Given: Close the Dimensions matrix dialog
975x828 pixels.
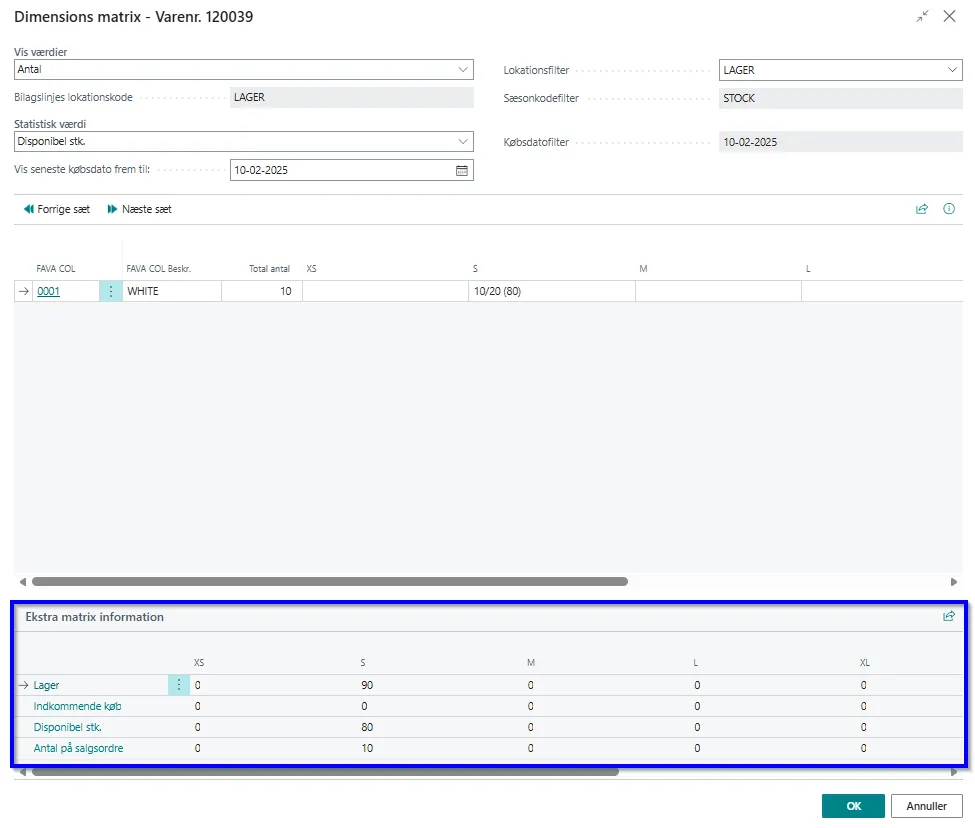Looking at the screenshot, I should [949, 17].
